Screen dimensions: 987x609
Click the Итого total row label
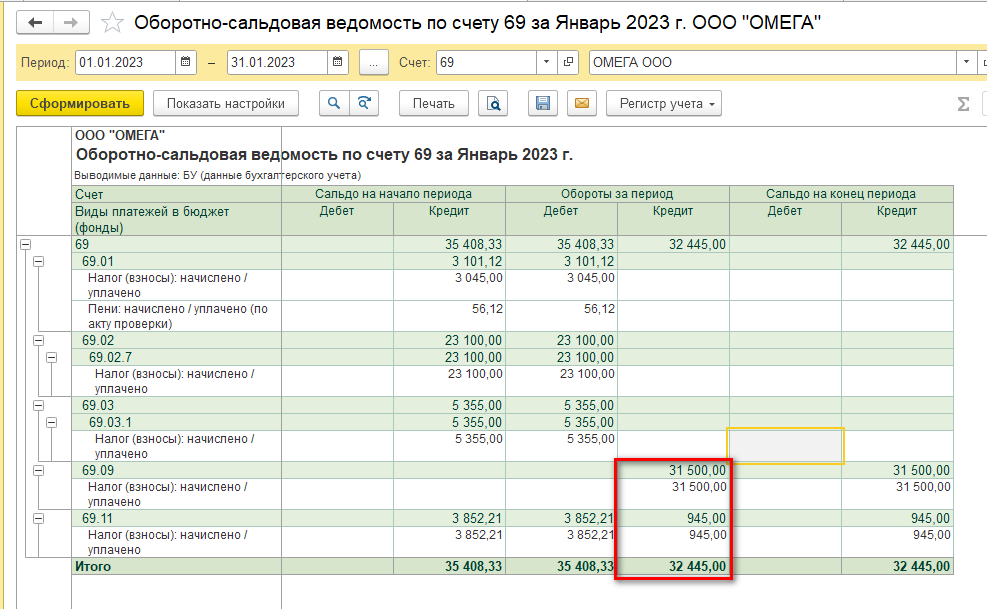(x=93, y=566)
